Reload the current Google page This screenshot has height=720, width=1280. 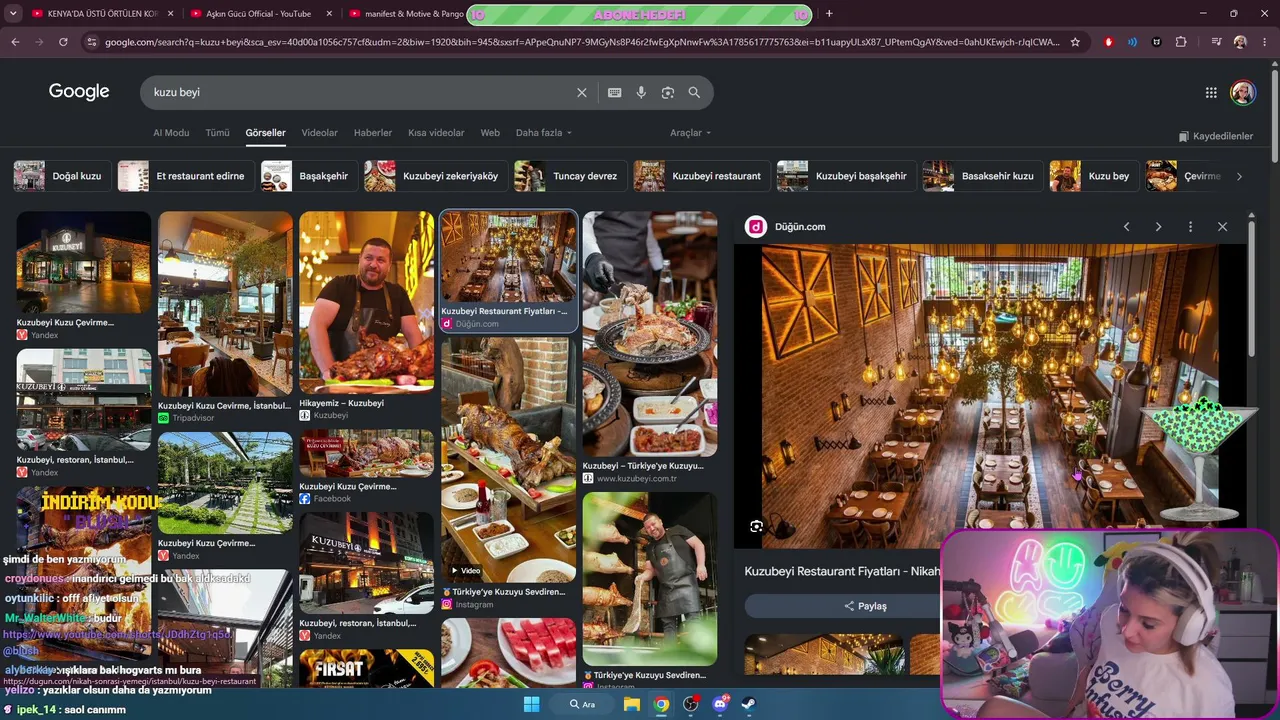[63, 42]
